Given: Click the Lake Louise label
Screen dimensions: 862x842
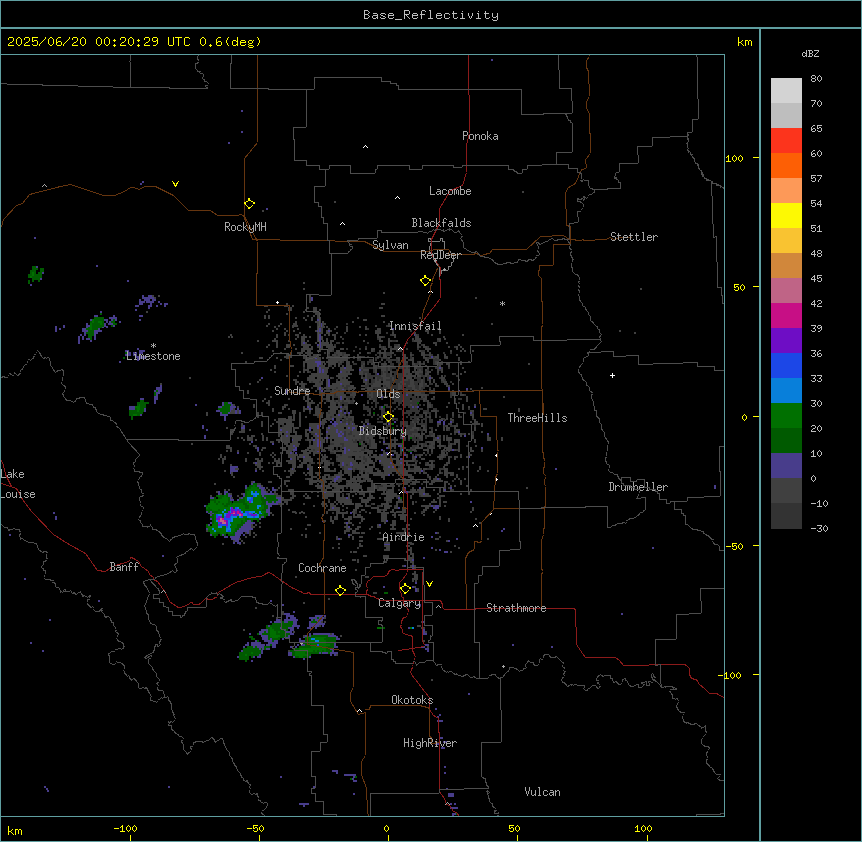Looking at the screenshot, I should tap(18, 484).
